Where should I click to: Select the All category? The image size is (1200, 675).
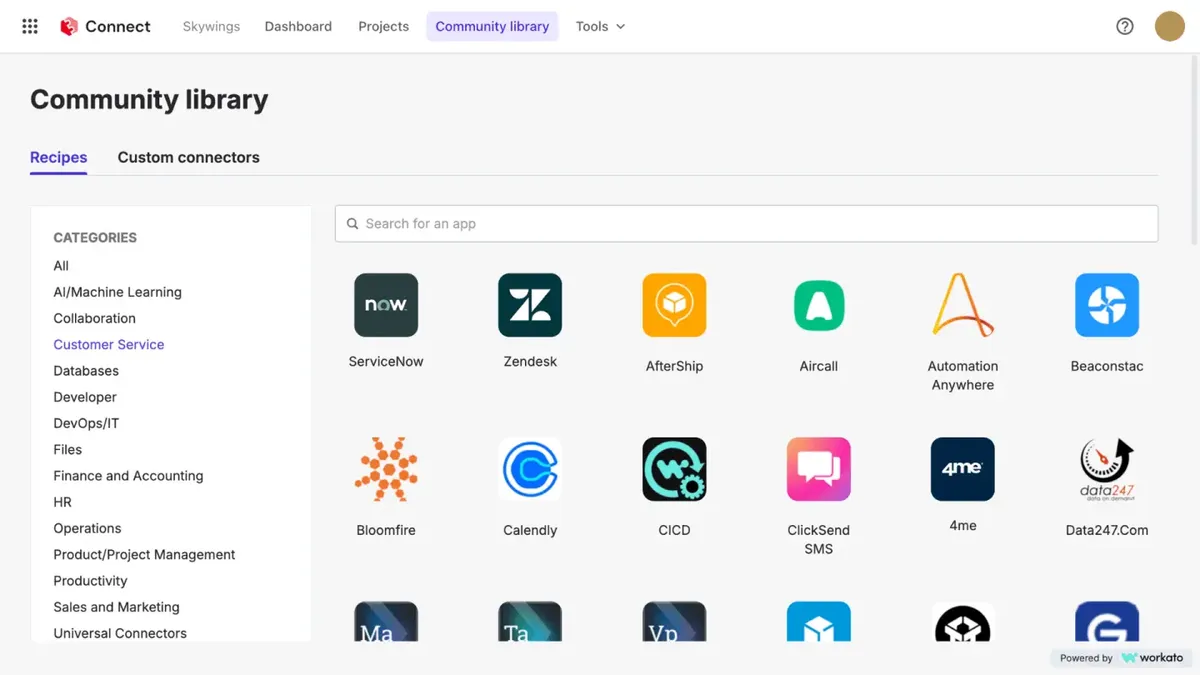(x=61, y=266)
